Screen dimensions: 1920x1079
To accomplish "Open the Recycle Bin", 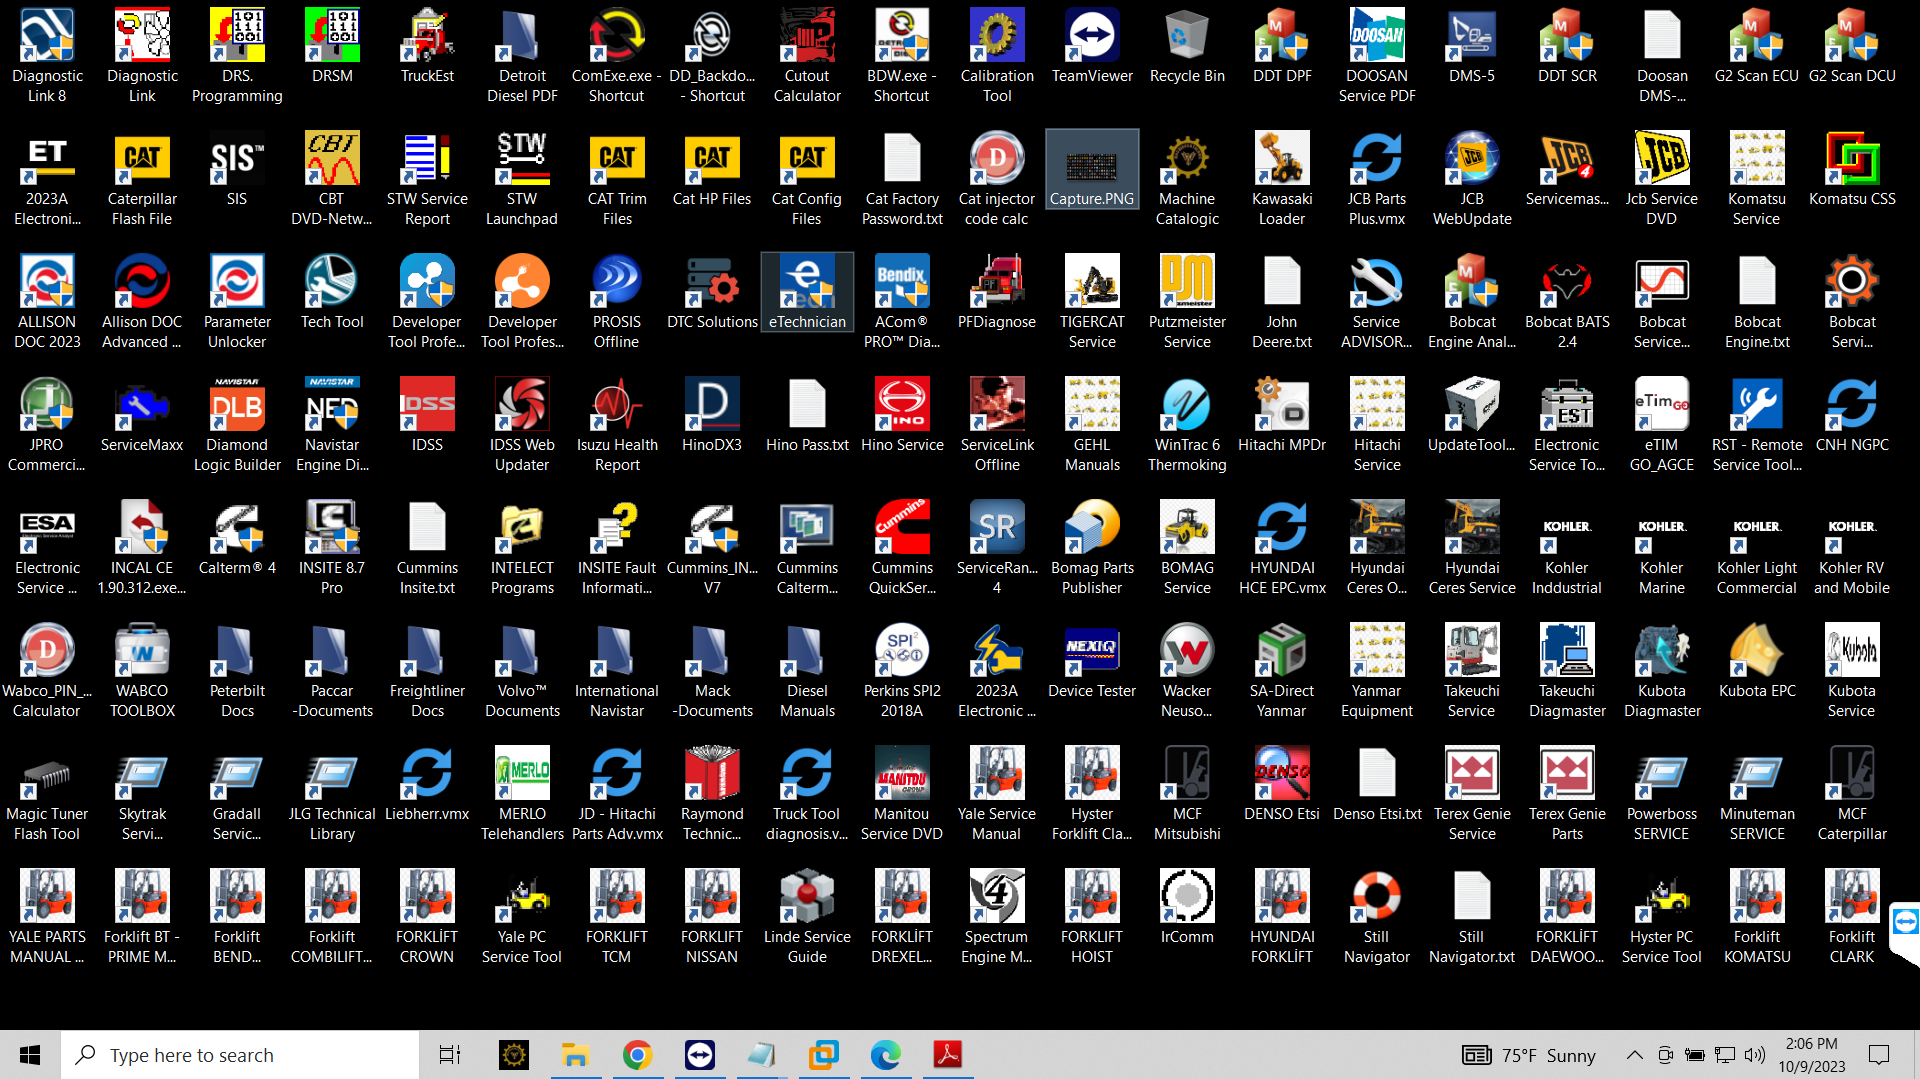I will (1186, 45).
